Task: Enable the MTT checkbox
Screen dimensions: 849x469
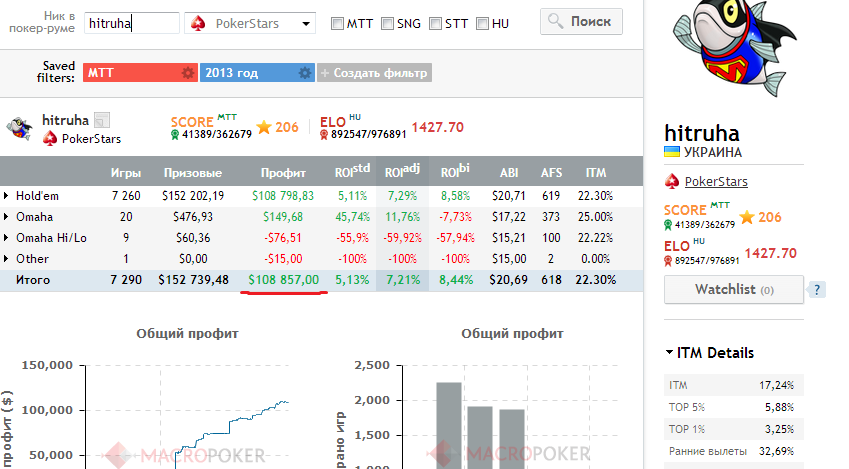Action: point(337,23)
